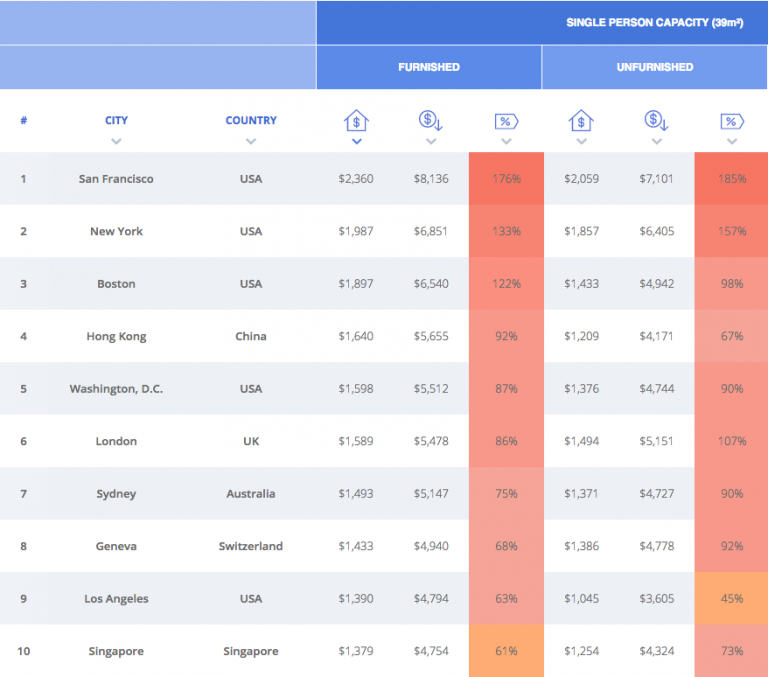This screenshot has width=768, height=677.
Task: Click the furnished rent house-dollar icon
Action: click(356, 121)
